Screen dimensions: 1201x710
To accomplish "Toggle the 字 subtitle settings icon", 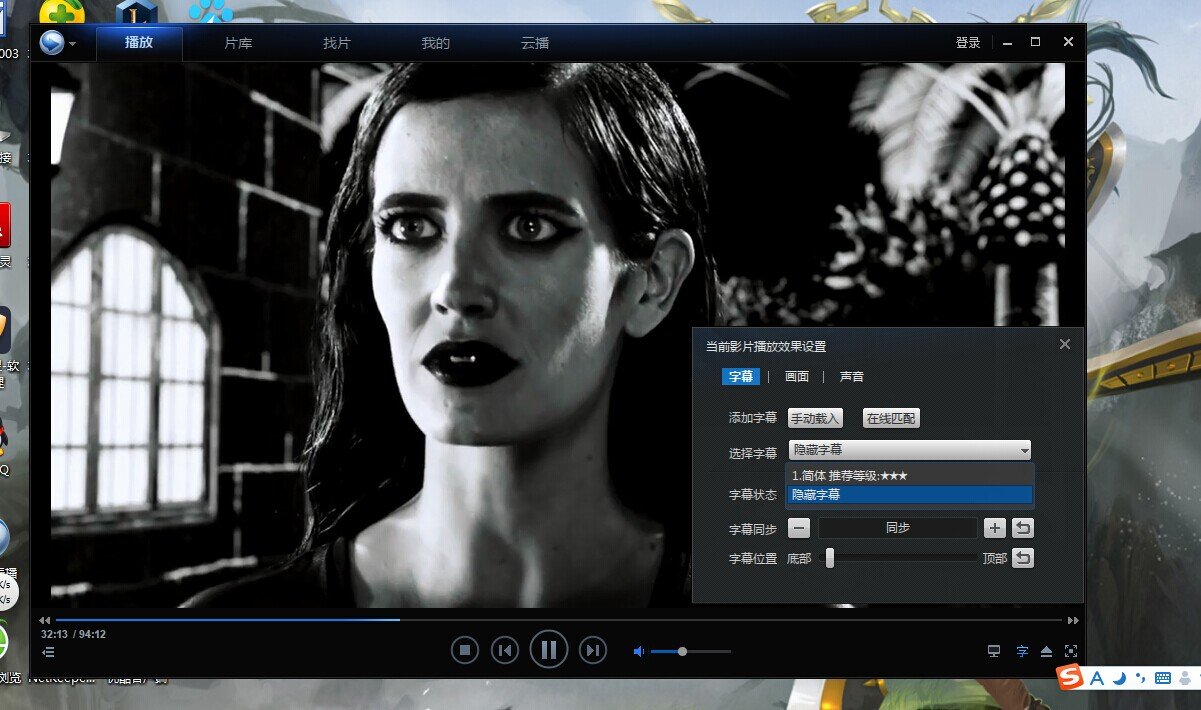I will point(1022,652).
